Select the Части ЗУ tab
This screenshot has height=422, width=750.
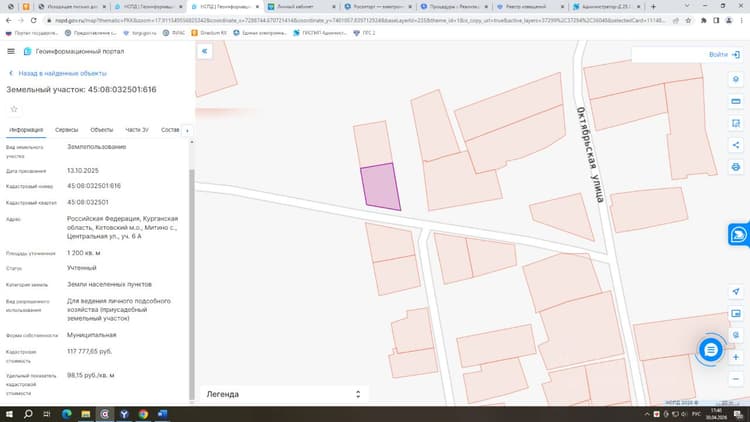tap(137, 130)
